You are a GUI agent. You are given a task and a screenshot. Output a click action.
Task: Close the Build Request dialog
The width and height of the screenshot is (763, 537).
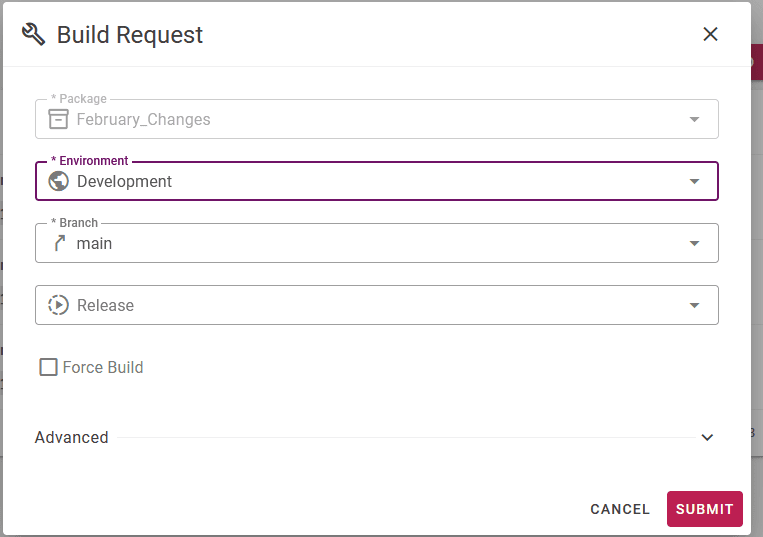coord(710,34)
